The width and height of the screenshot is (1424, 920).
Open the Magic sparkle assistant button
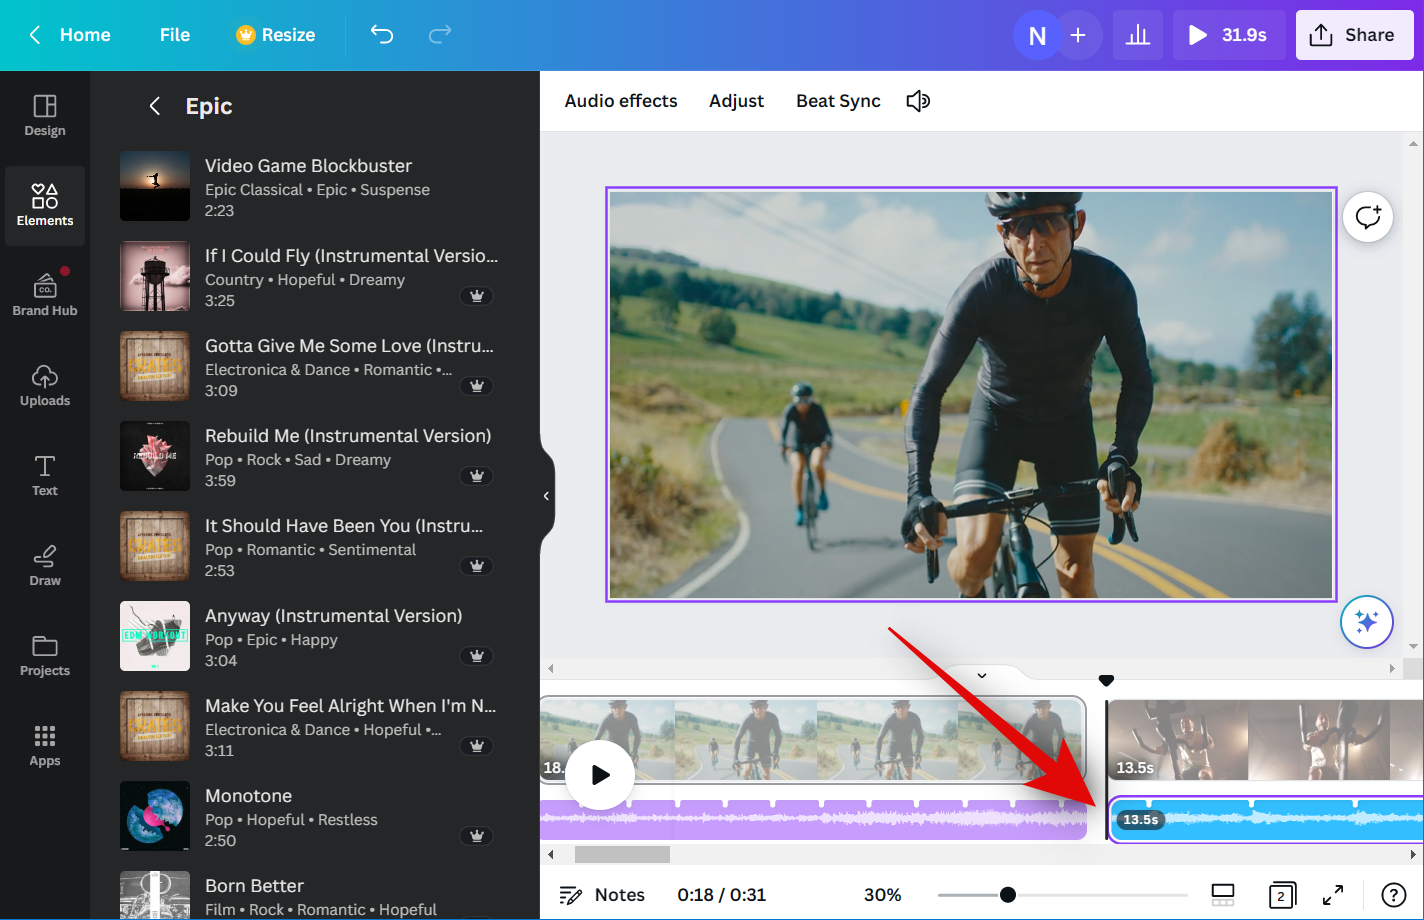coord(1366,622)
